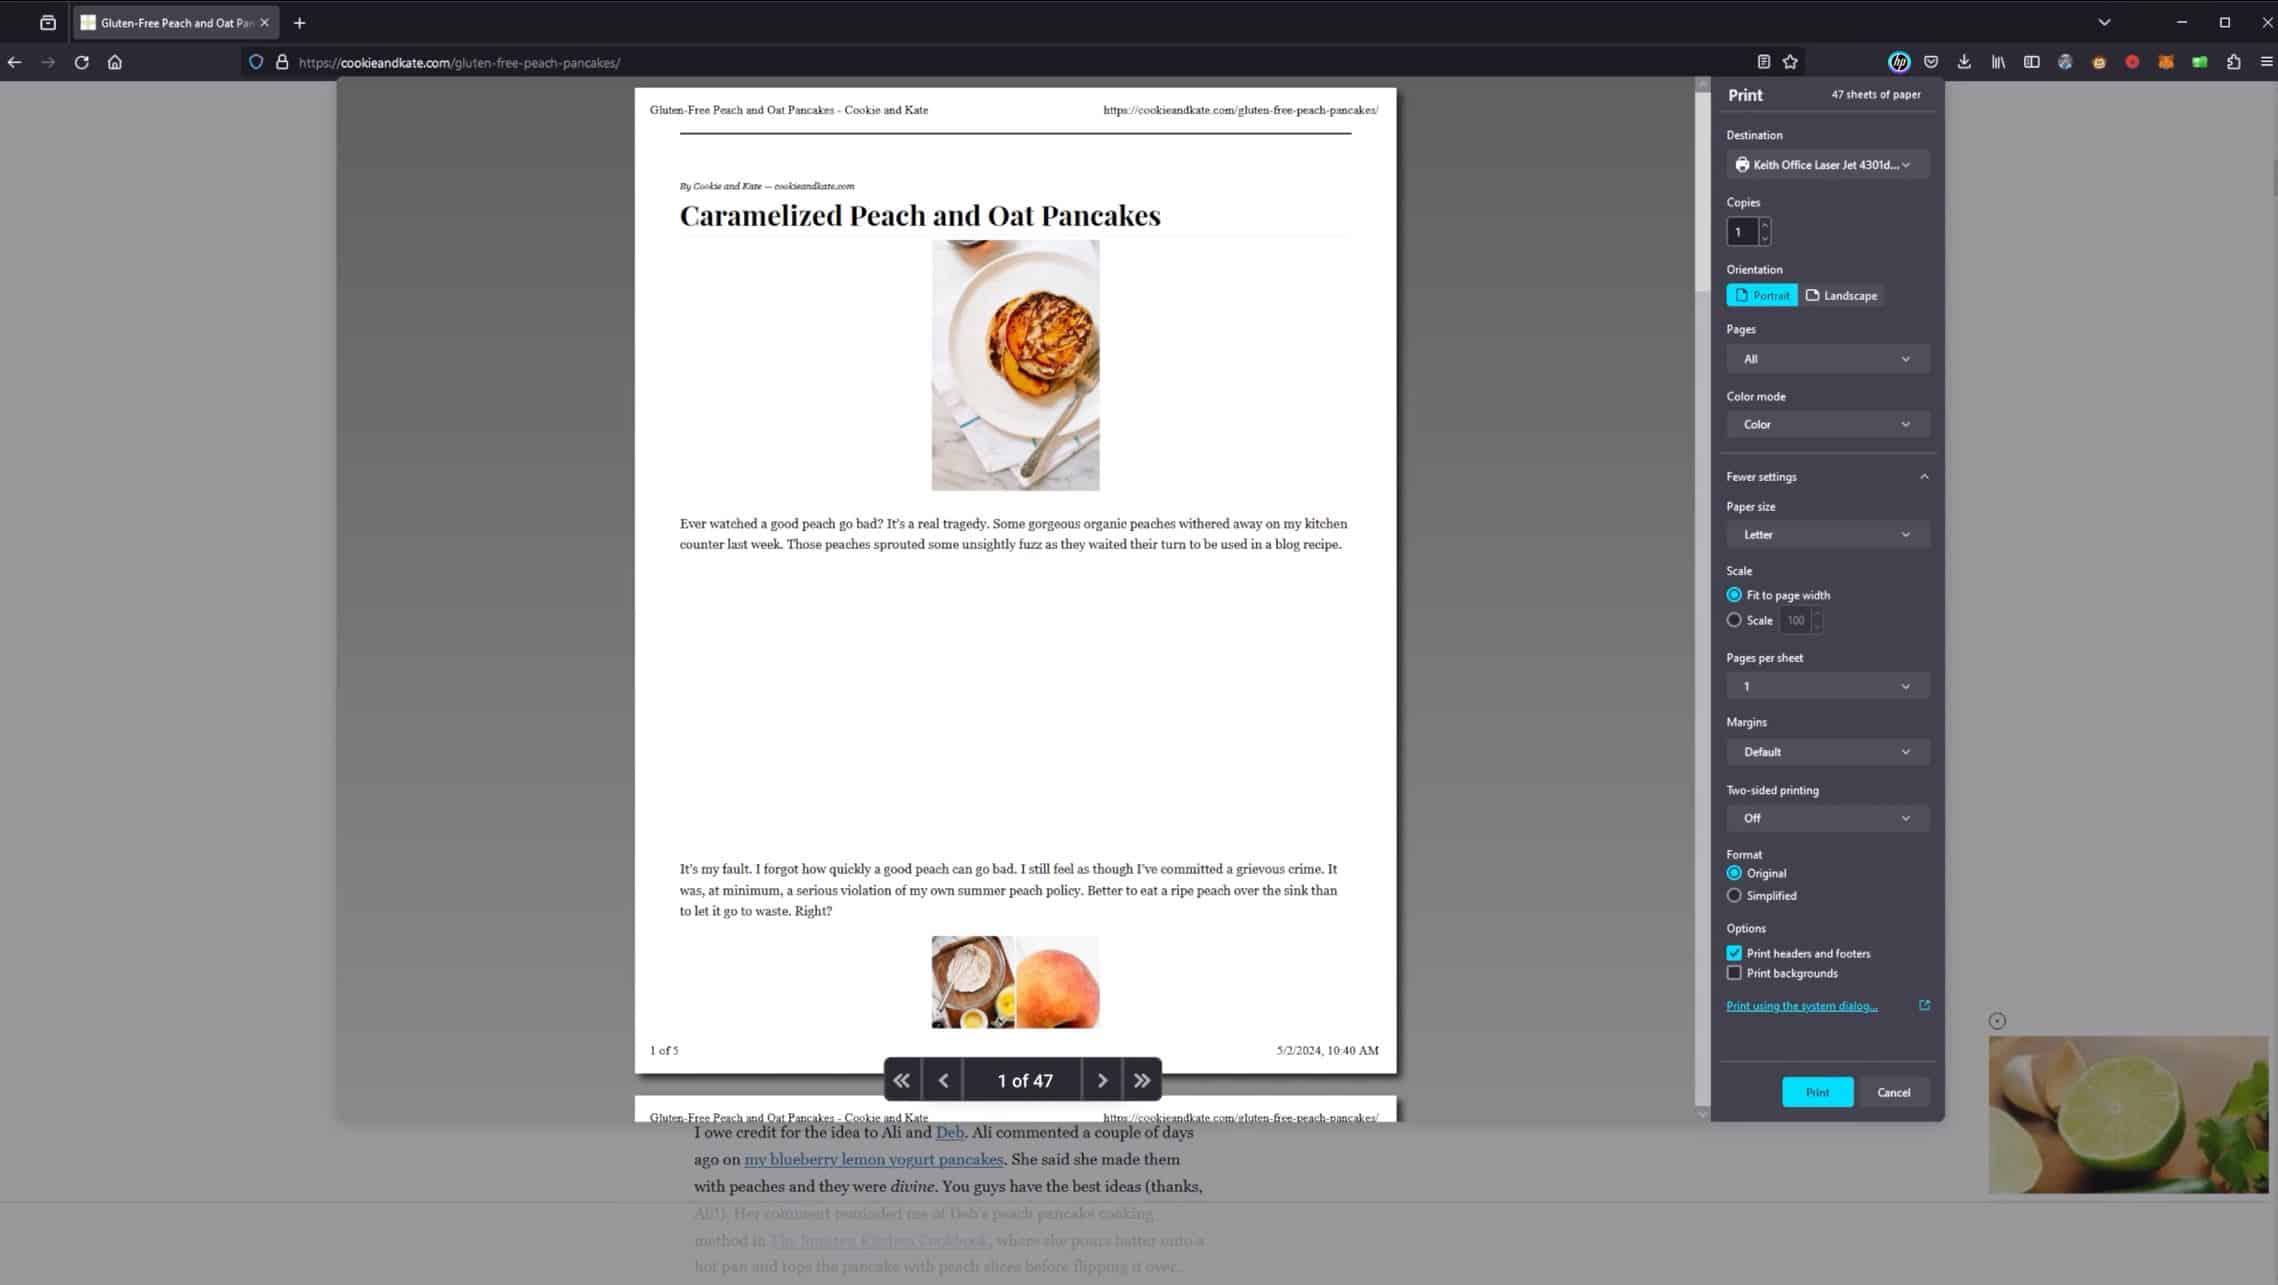Click the HP extension icon

pyautogui.click(x=1898, y=62)
